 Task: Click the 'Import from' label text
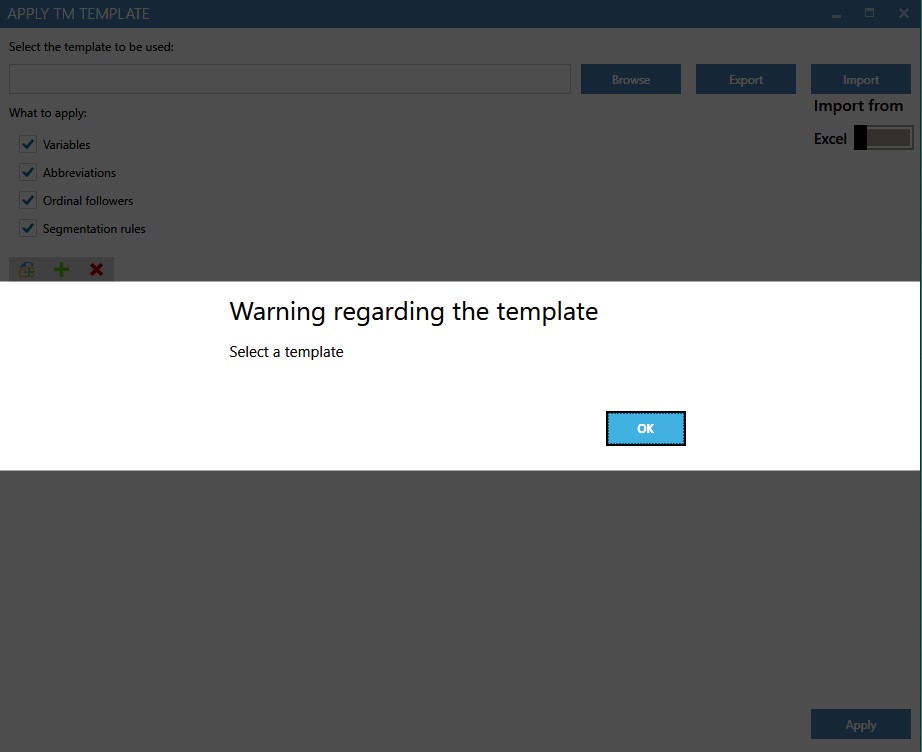point(858,106)
